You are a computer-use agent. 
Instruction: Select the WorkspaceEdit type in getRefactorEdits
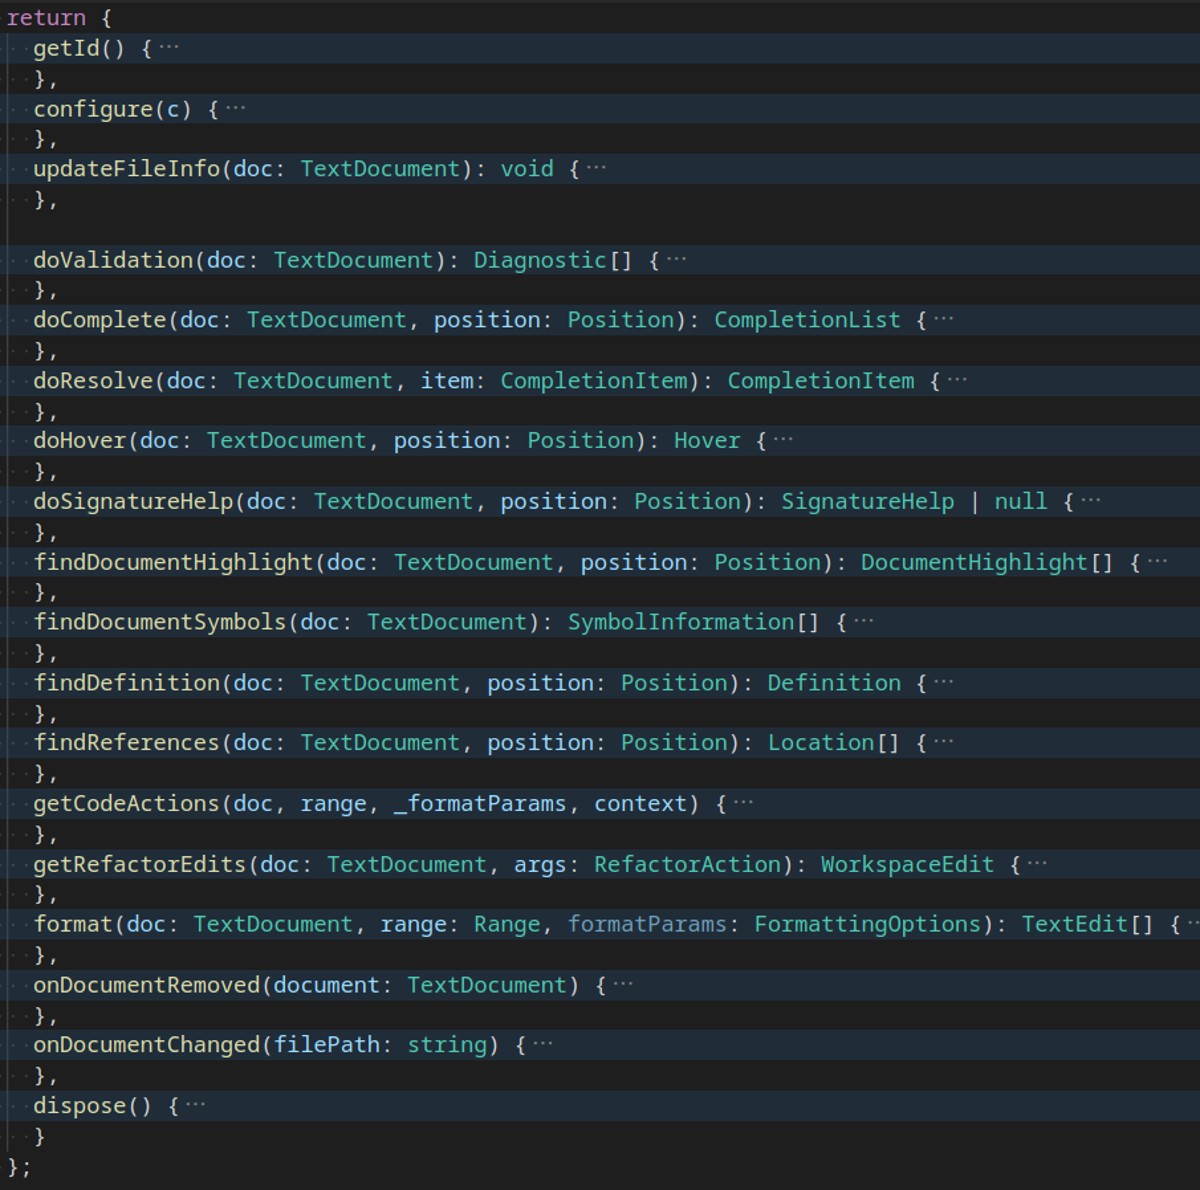point(907,864)
